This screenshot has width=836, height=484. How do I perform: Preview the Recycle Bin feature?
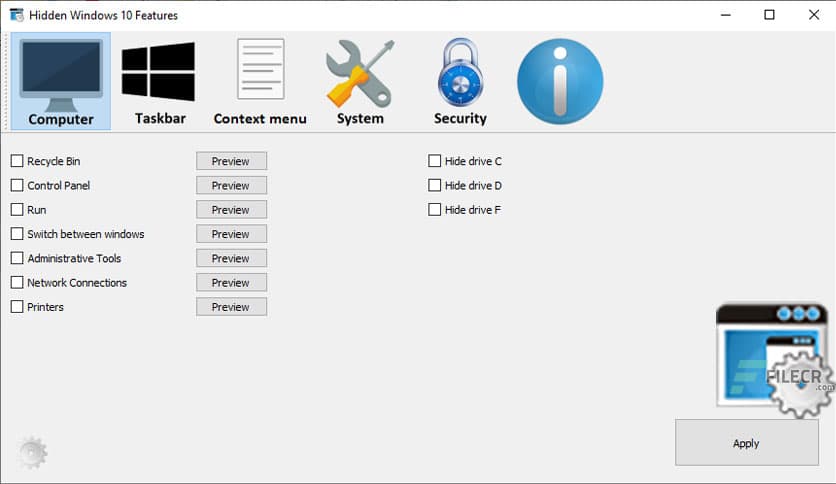pyautogui.click(x=231, y=161)
